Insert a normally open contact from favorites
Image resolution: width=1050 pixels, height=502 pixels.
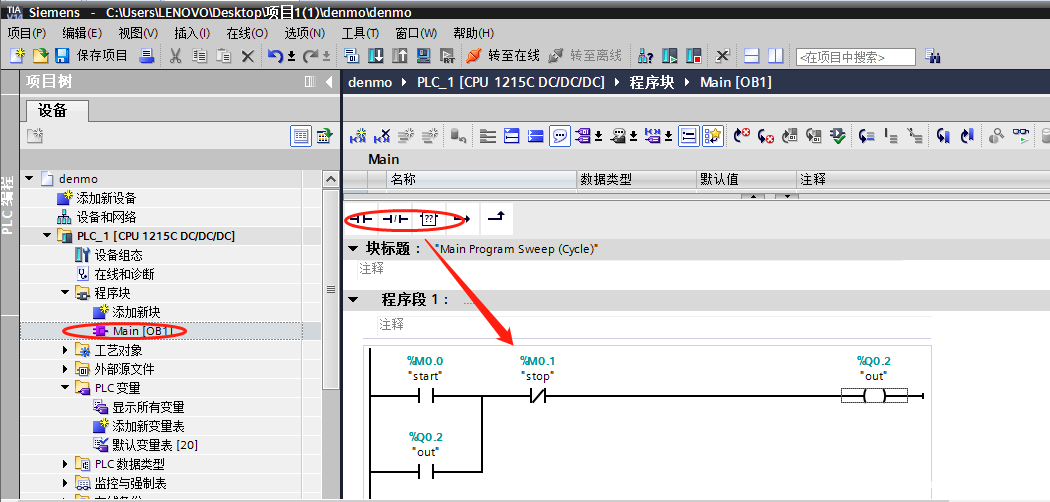pyautogui.click(x=361, y=217)
